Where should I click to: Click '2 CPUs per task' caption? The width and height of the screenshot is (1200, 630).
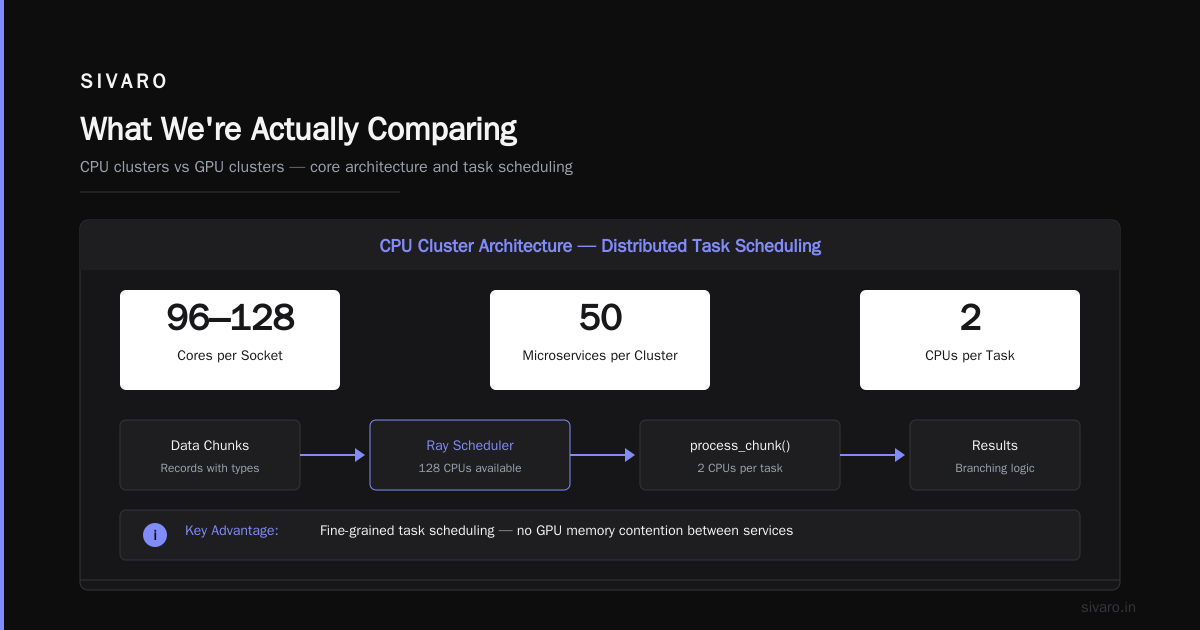pos(740,468)
